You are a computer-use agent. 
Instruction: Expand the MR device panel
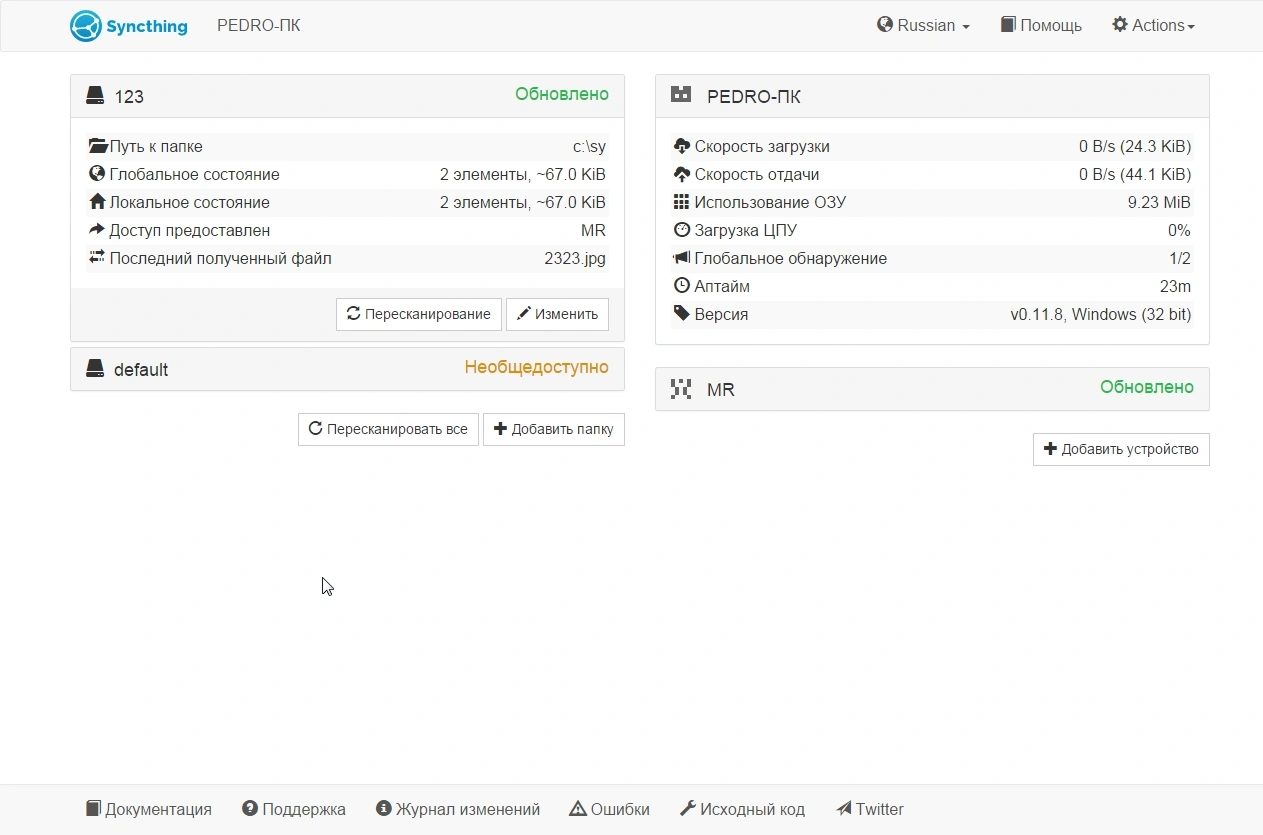pos(932,389)
